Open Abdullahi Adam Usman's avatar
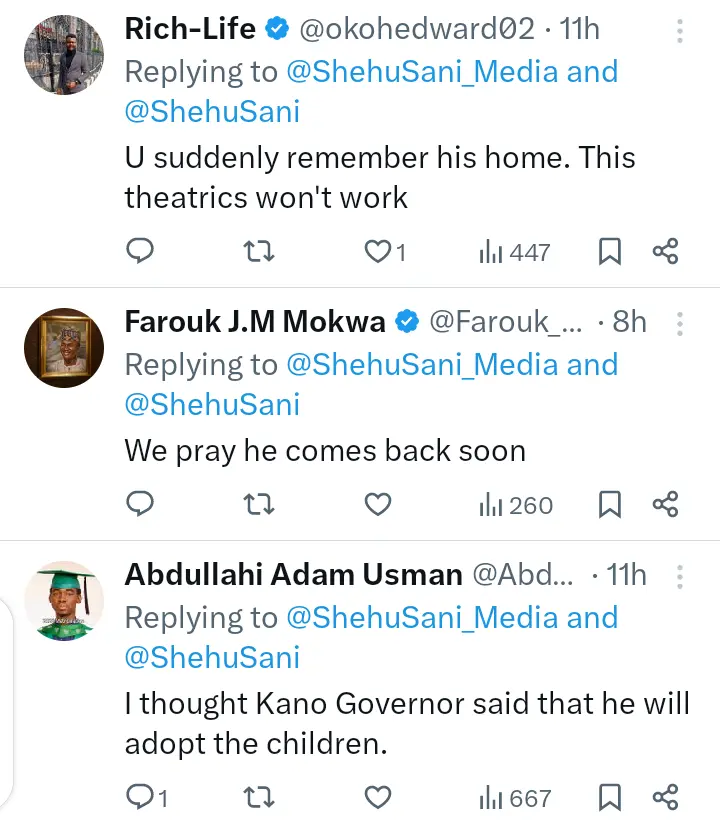The width and height of the screenshot is (720, 820). pyautogui.click(x=64, y=601)
